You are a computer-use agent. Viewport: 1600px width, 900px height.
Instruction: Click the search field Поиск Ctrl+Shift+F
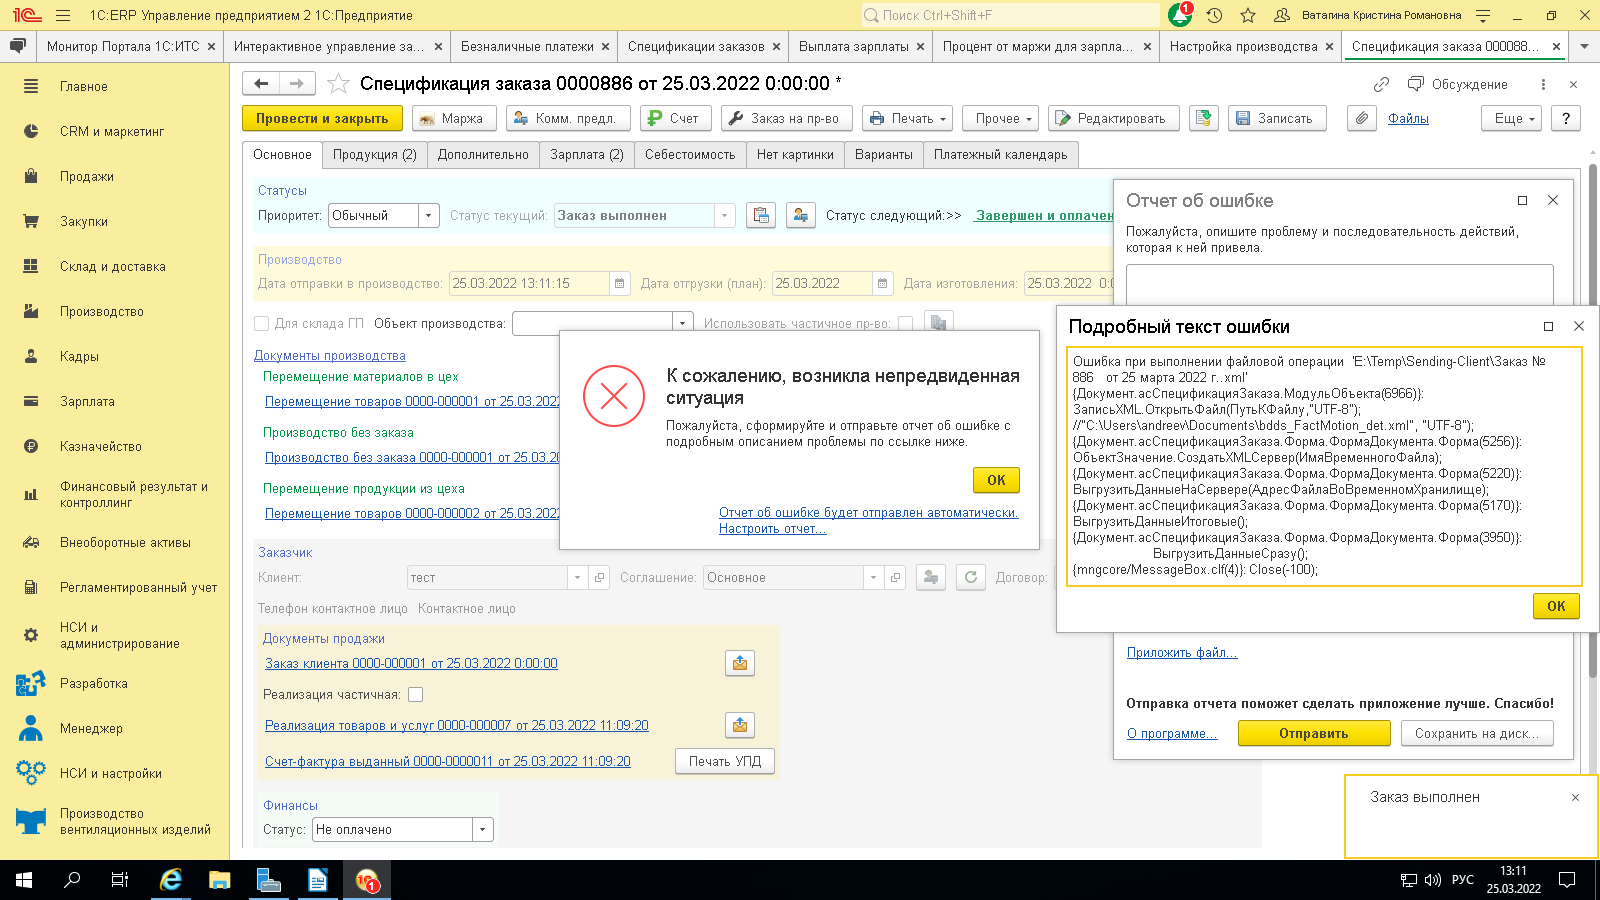(x=1010, y=15)
